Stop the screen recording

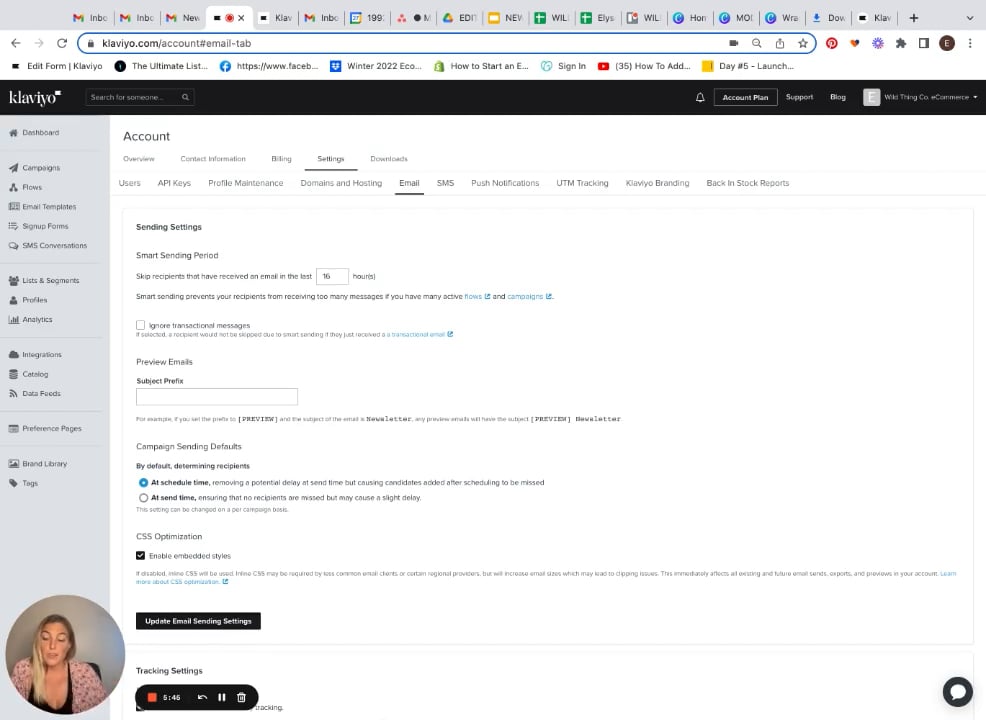click(x=152, y=697)
